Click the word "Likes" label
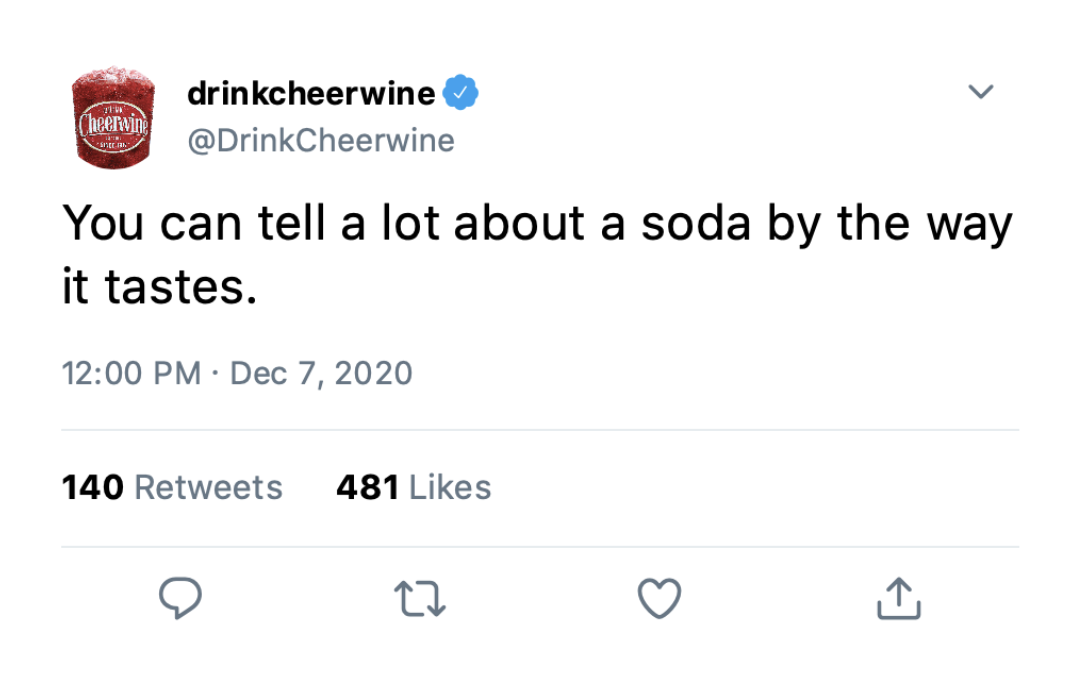The width and height of the screenshot is (1068, 676). [451, 488]
